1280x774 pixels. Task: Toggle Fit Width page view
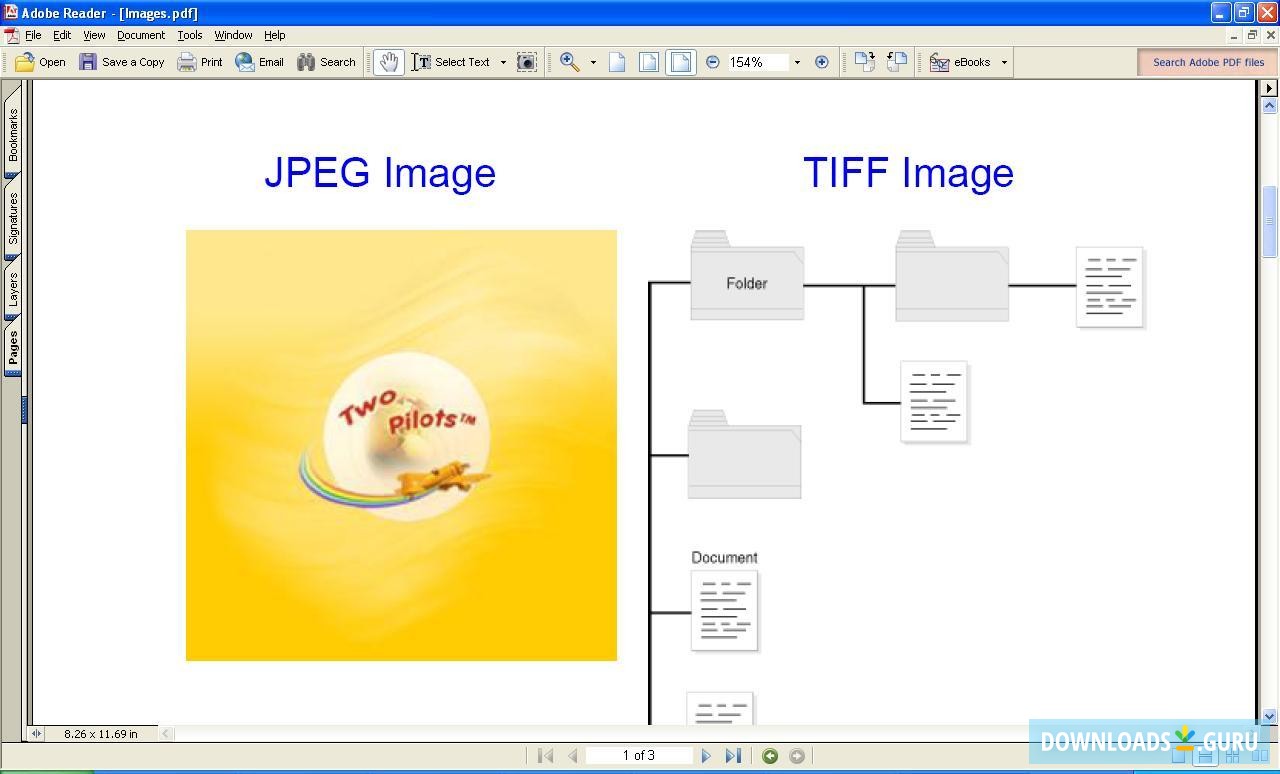pos(681,61)
